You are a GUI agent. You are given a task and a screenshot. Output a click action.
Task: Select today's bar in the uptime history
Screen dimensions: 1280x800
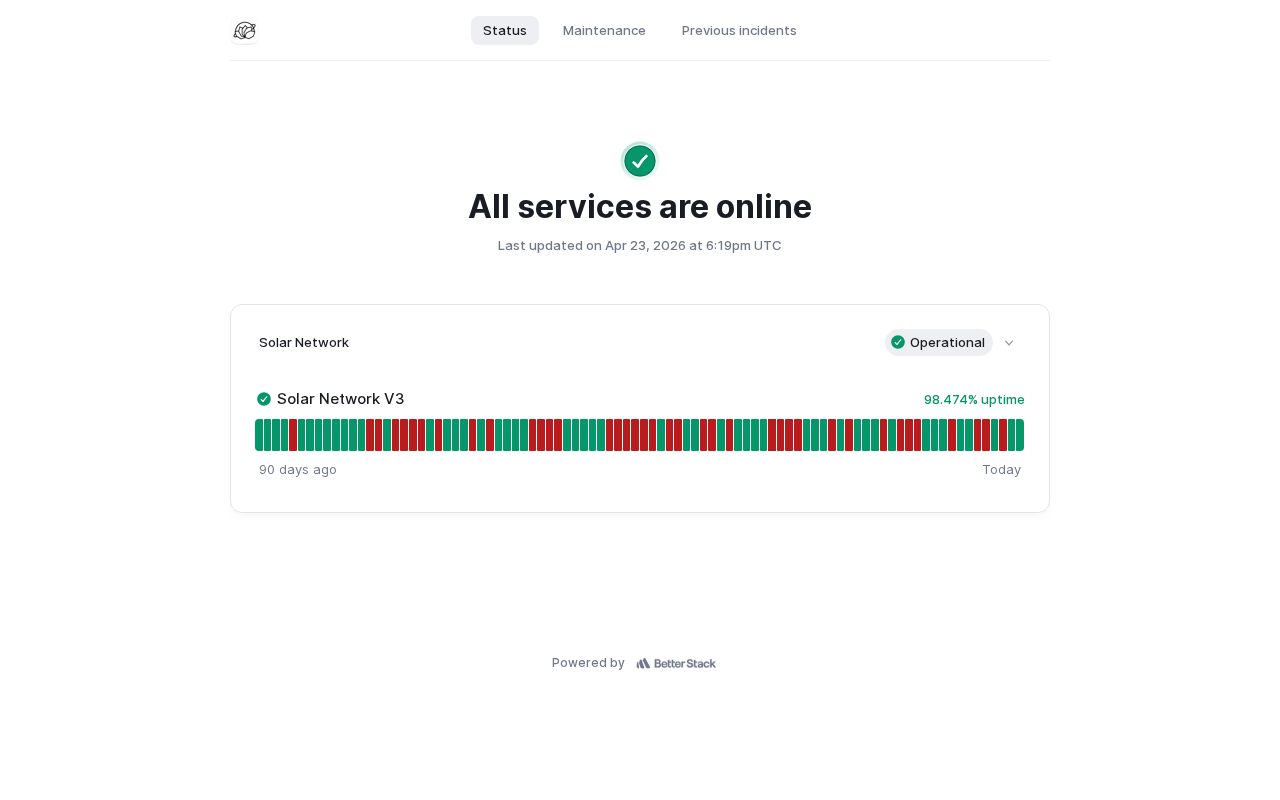(1020, 435)
